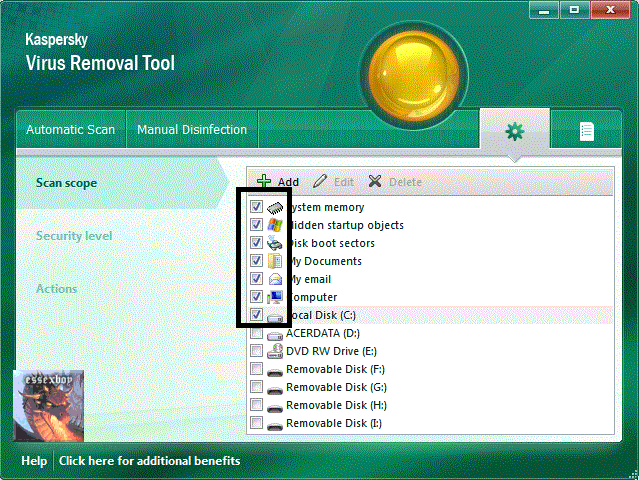Select the Computer row text
The height and width of the screenshot is (480, 639).
click(x=312, y=297)
